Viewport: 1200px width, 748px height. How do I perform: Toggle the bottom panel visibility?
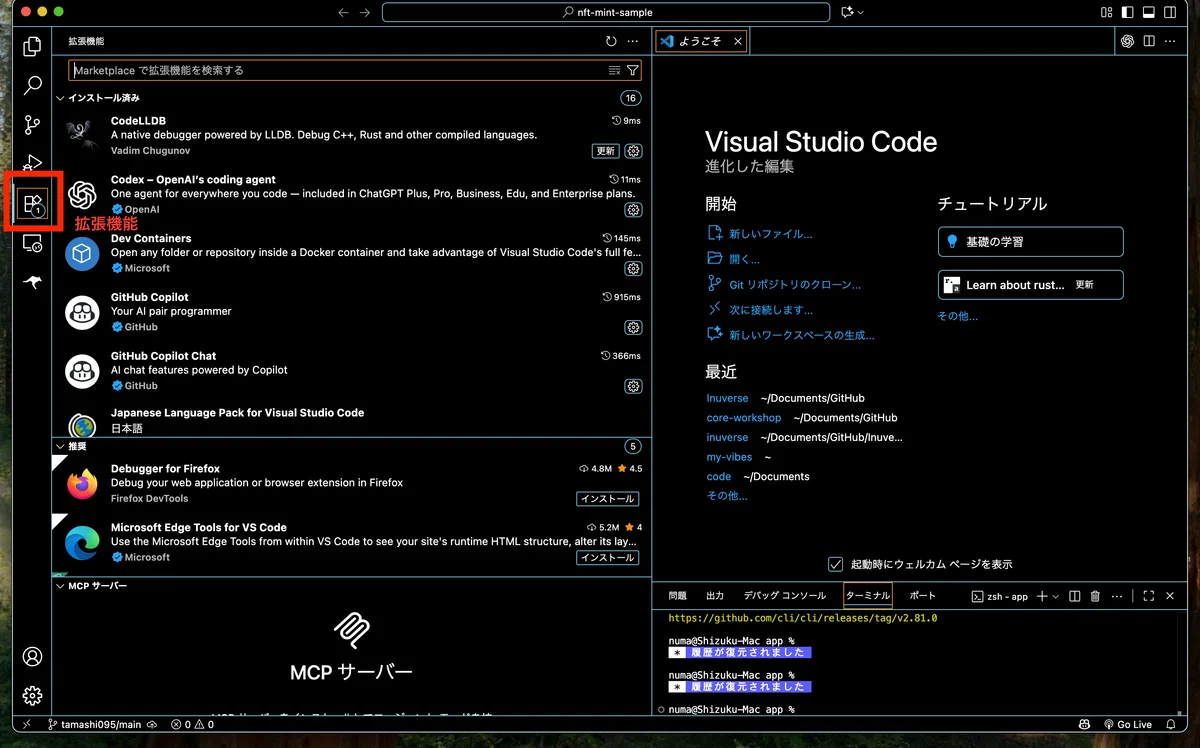pos(1149,12)
